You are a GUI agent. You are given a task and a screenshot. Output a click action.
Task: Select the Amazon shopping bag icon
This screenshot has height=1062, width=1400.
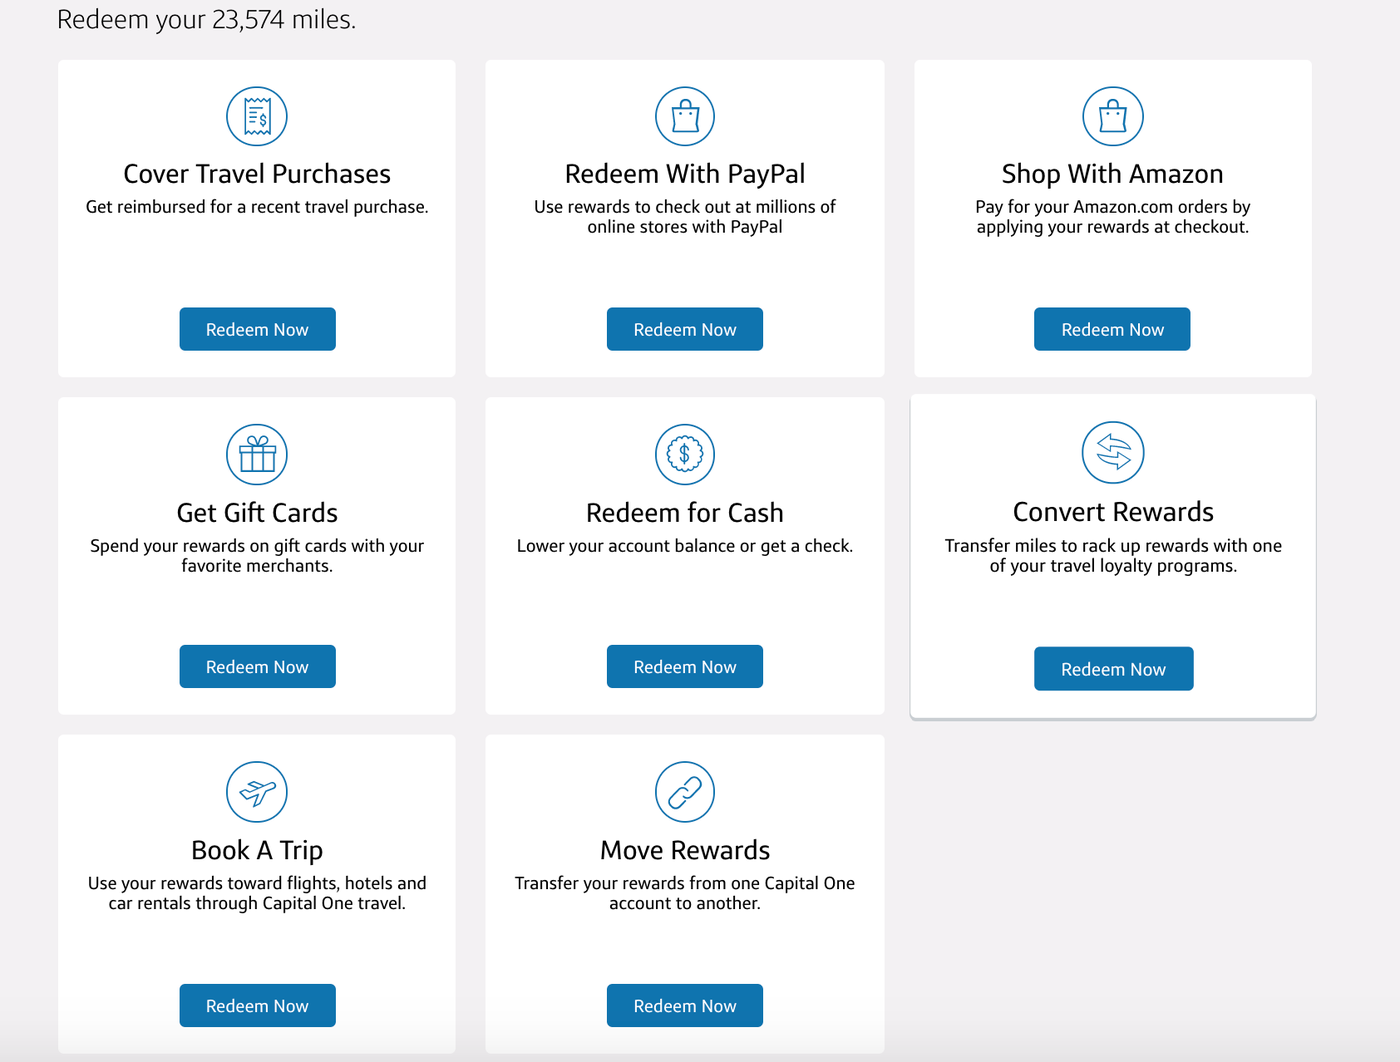coord(1112,115)
